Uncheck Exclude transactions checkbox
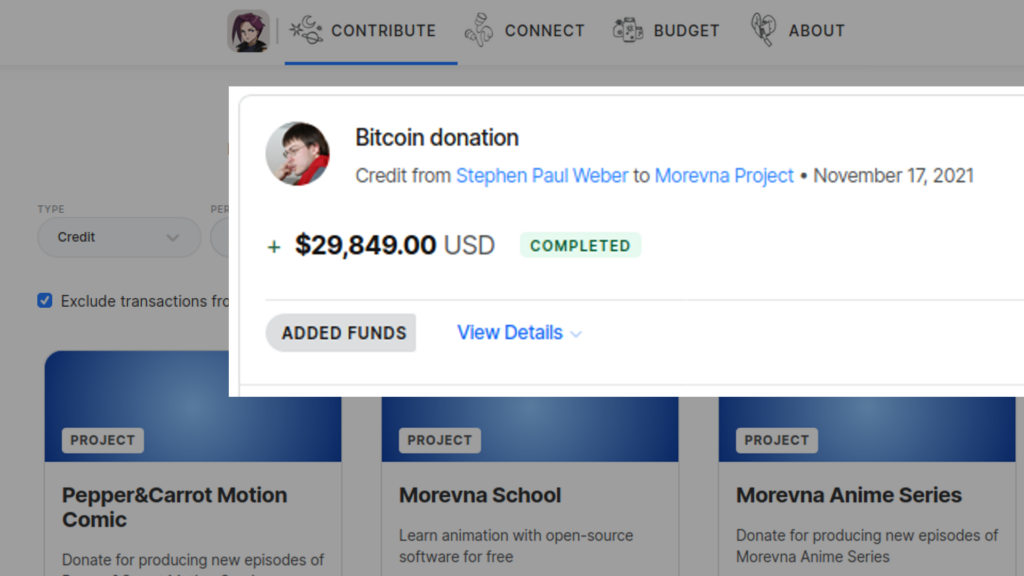 tap(45, 300)
